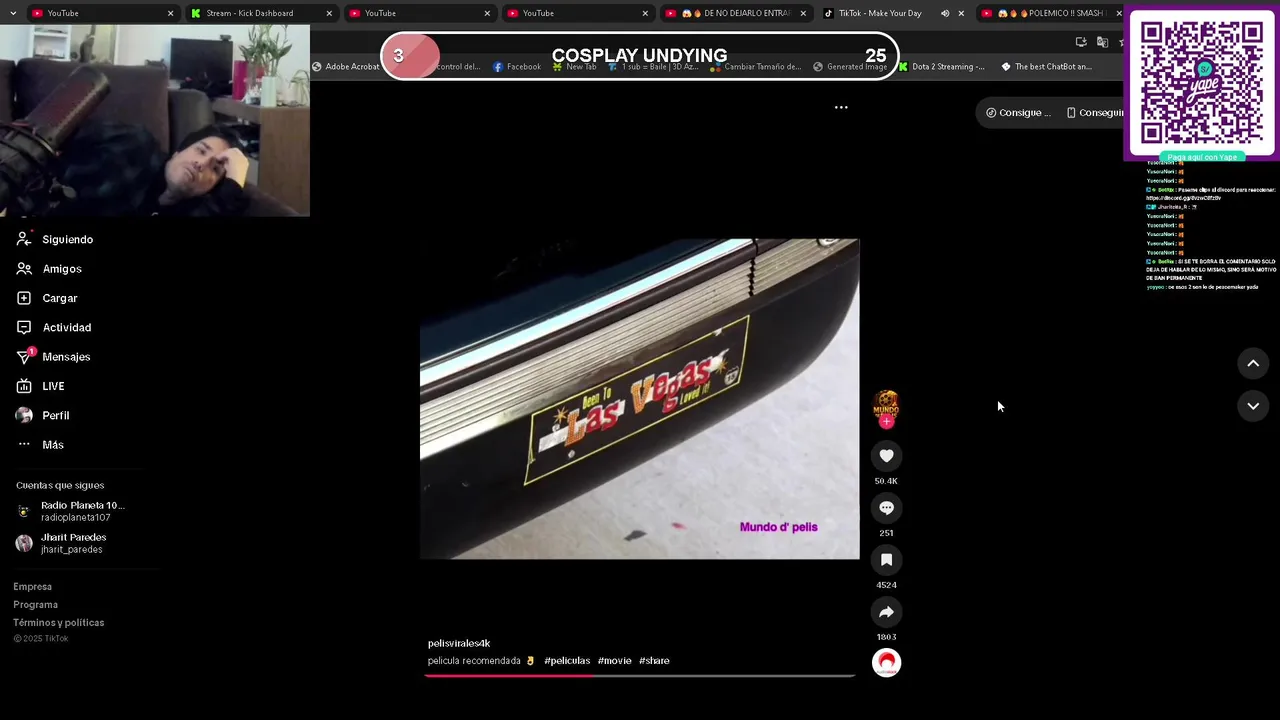Seek on the video progress bar
Viewport: 1280px width, 720px height.
point(640,676)
